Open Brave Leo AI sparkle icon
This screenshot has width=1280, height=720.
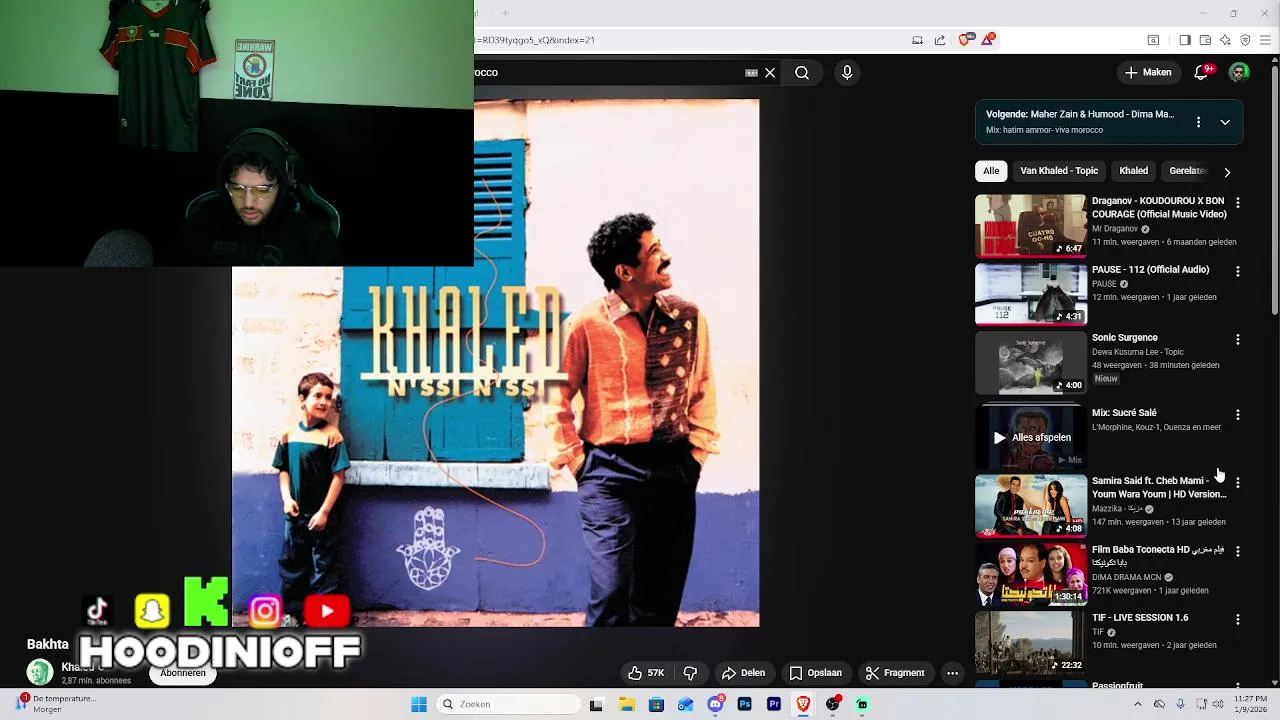pyautogui.click(x=1225, y=40)
